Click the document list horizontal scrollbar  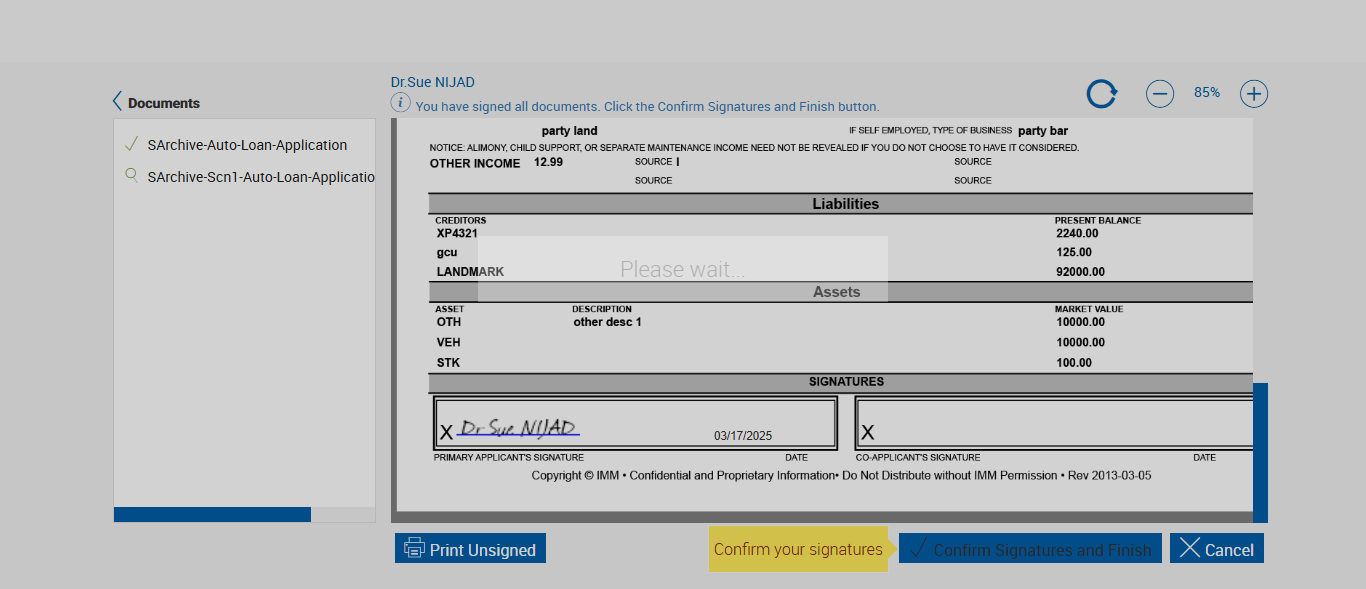212,514
